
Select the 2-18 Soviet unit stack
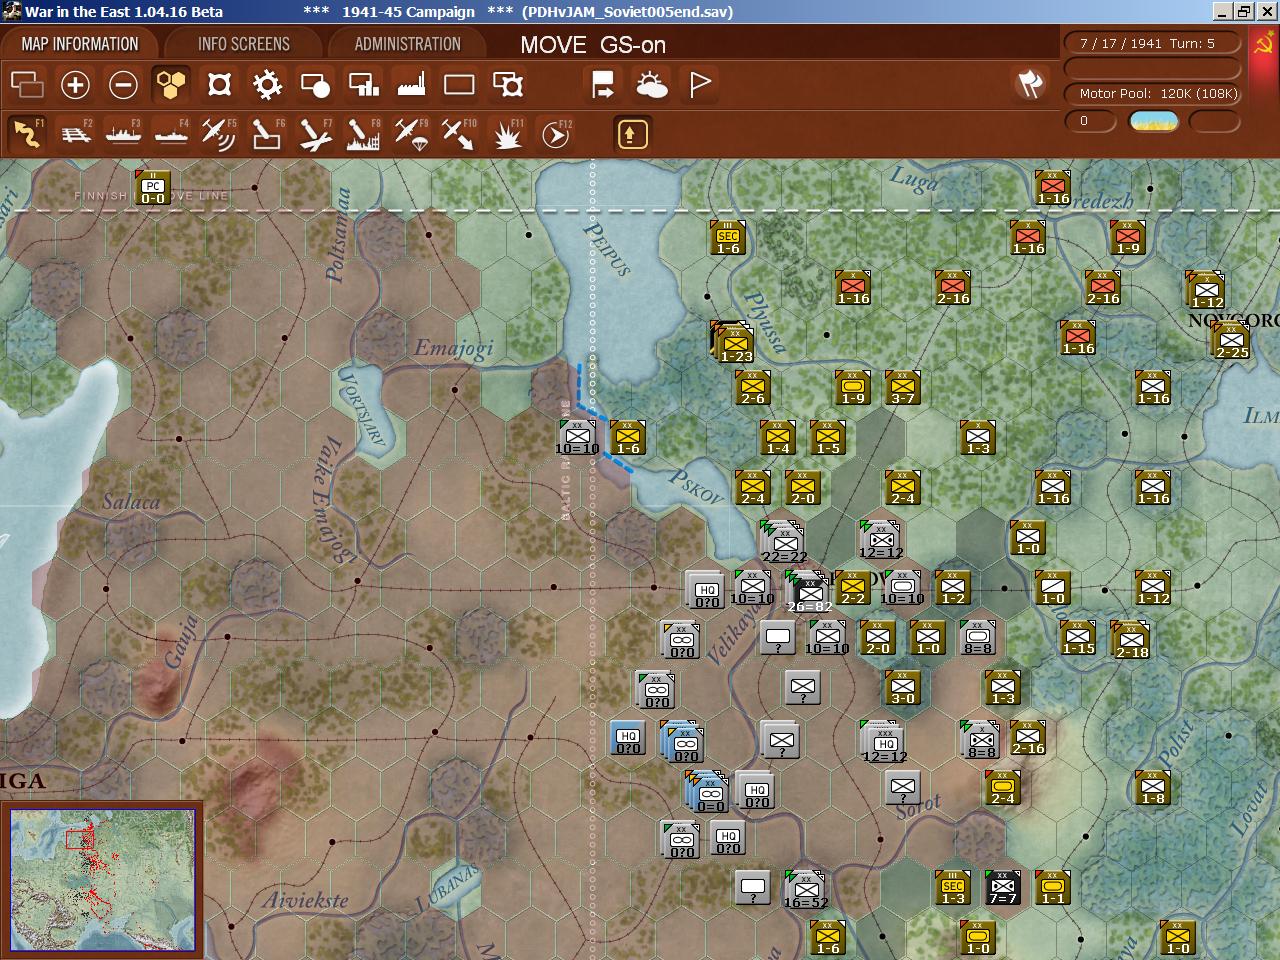1131,640
